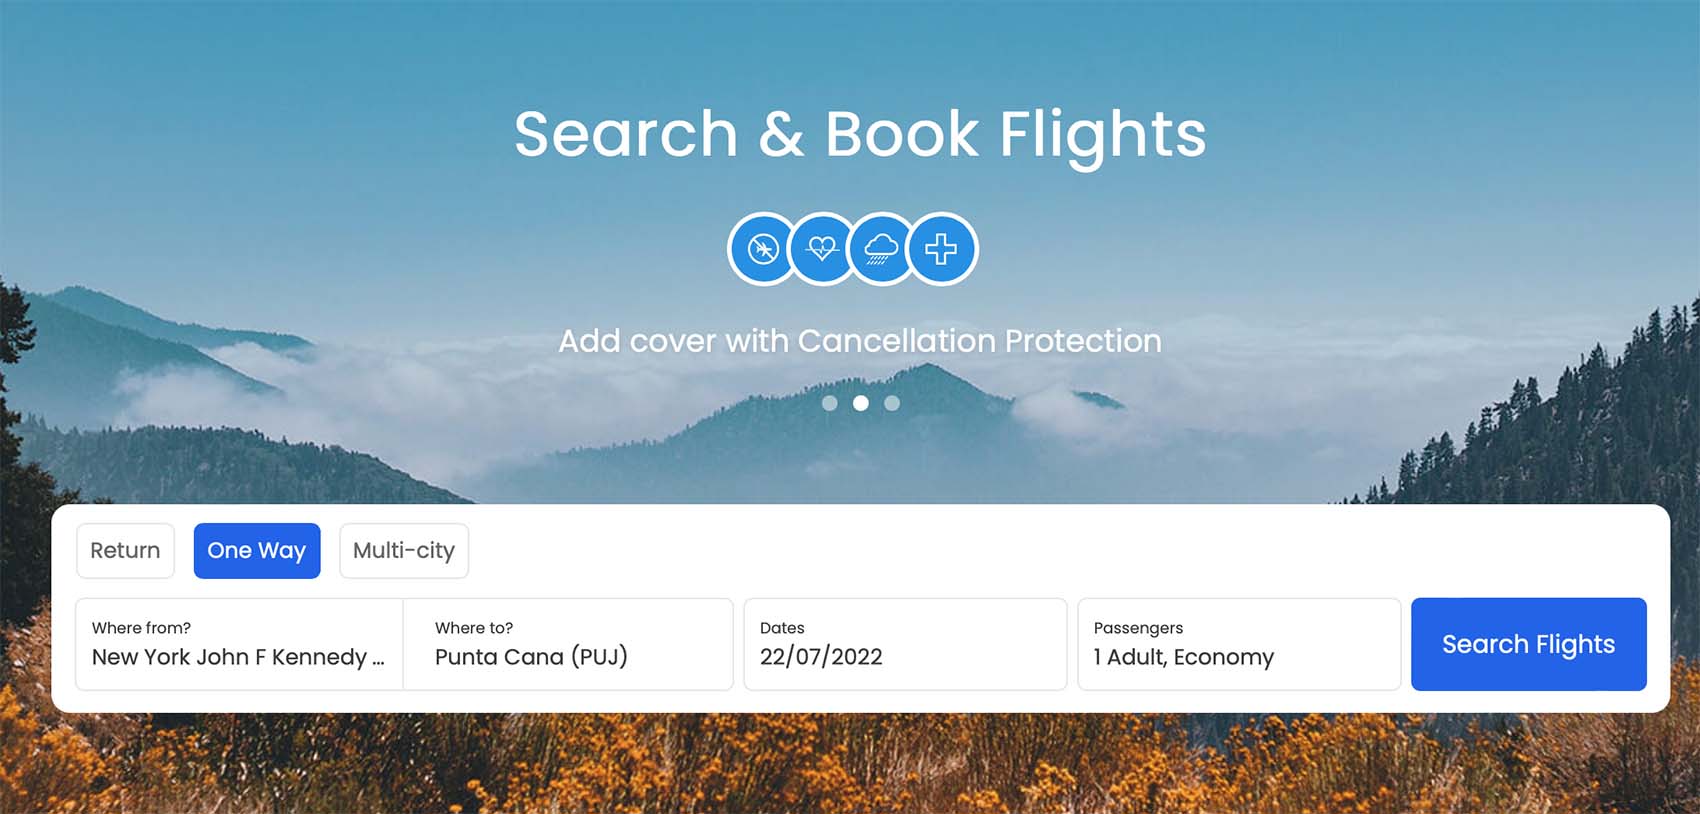The height and width of the screenshot is (814, 1700).
Task: Click the Punta Cana (PUJ) destination value
Action: point(531,657)
